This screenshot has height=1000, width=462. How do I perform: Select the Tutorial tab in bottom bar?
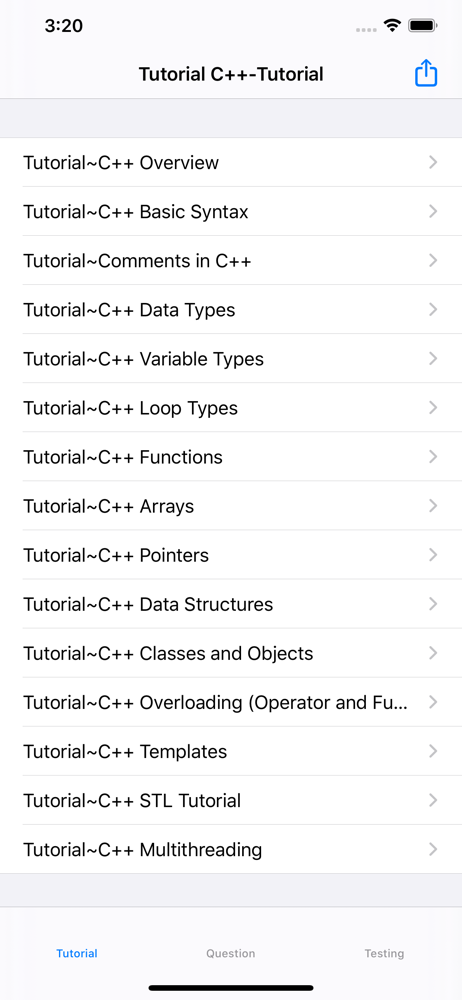[77, 953]
